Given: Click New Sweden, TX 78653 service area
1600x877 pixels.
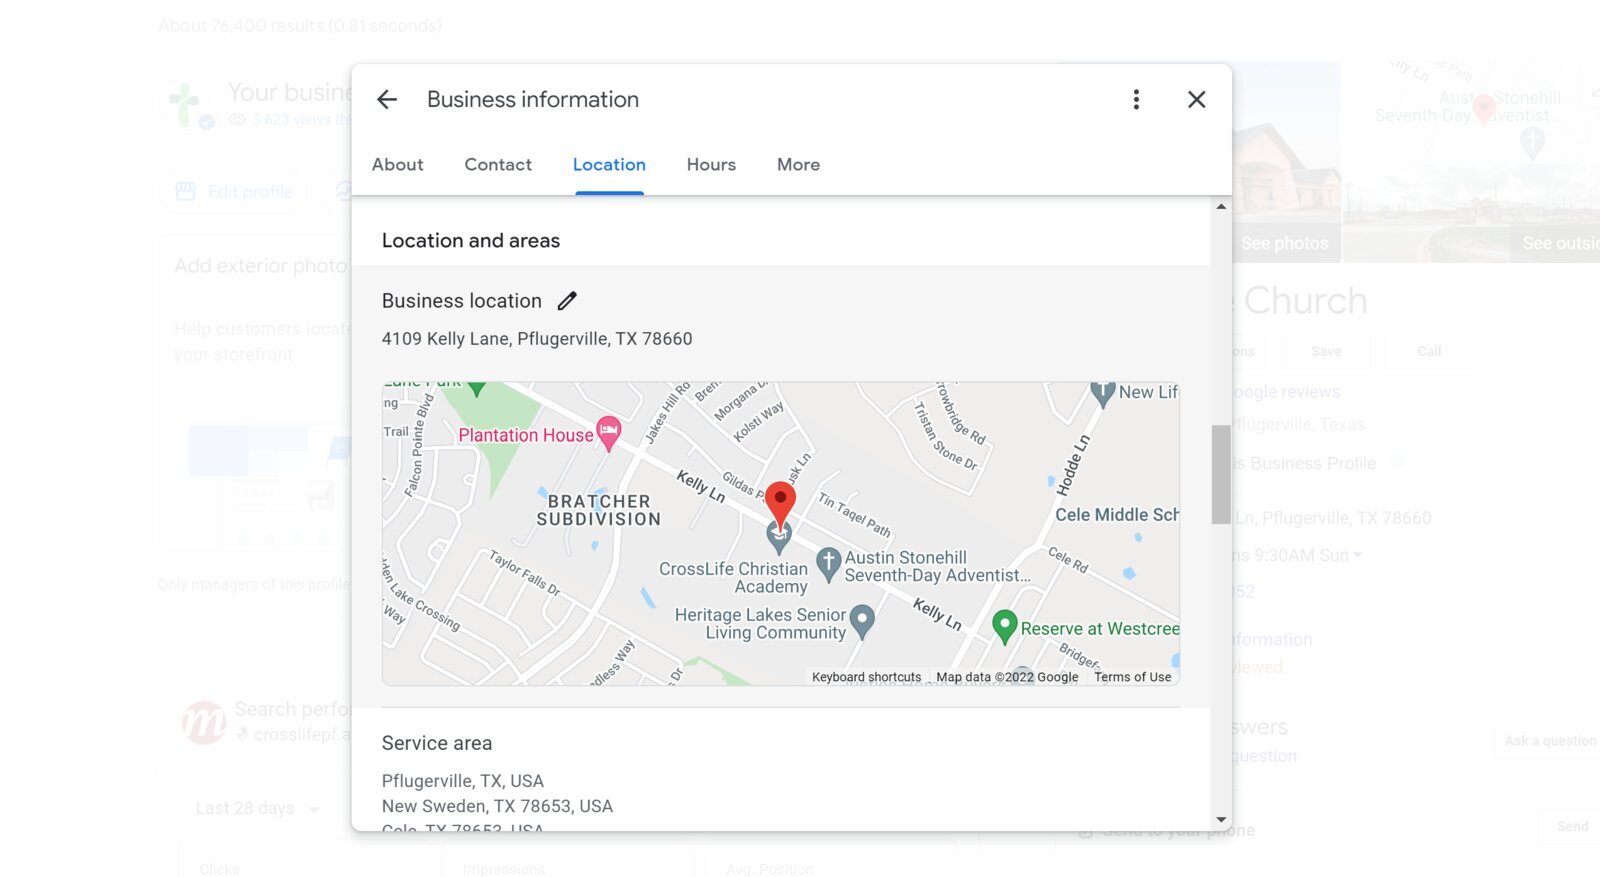Looking at the screenshot, I should coord(497,806).
